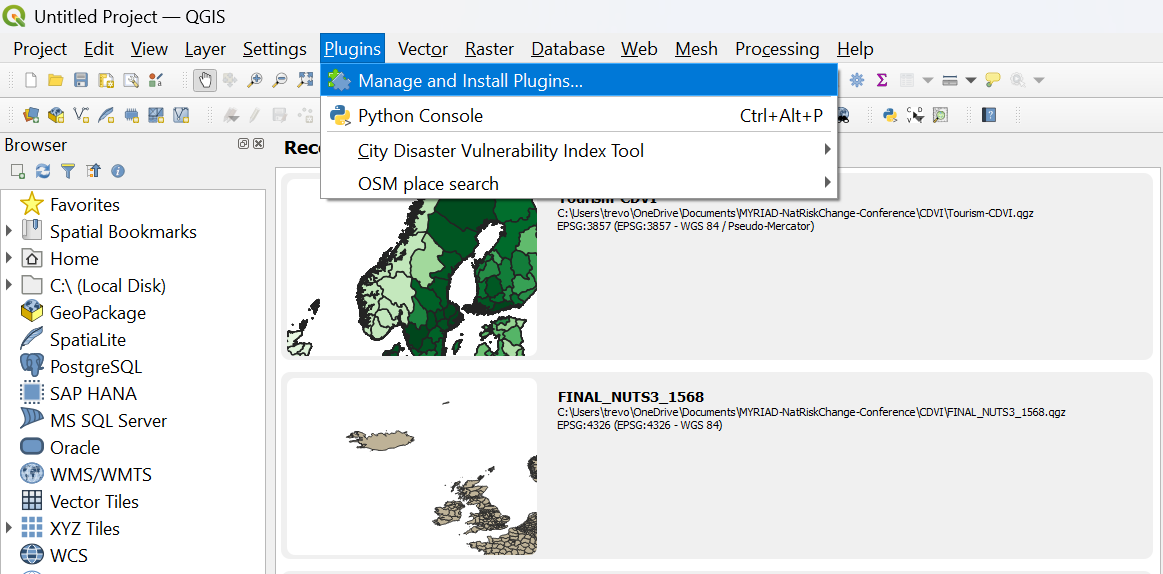The height and width of the screenshot is (574, 1163).
Task: Open the Measure tool dropdown arrow
Action: click(970, 80)
